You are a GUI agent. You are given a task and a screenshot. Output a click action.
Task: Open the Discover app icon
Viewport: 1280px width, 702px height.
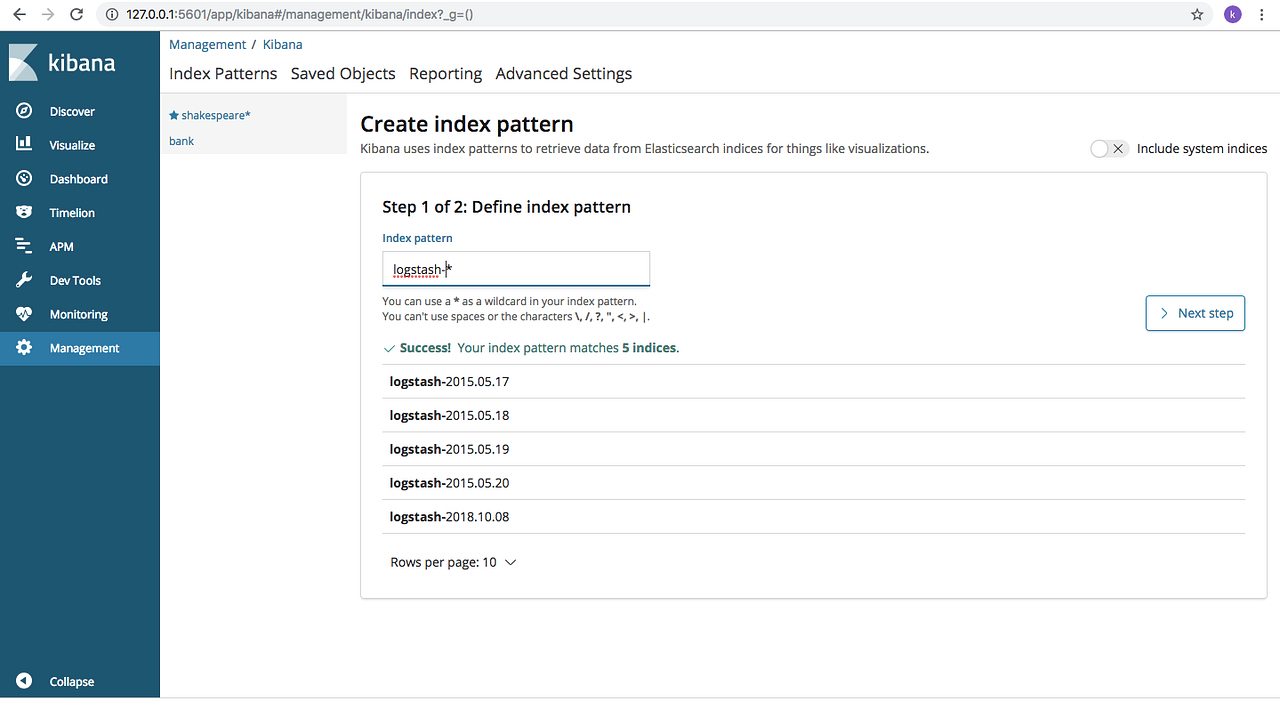click(25, 111)
